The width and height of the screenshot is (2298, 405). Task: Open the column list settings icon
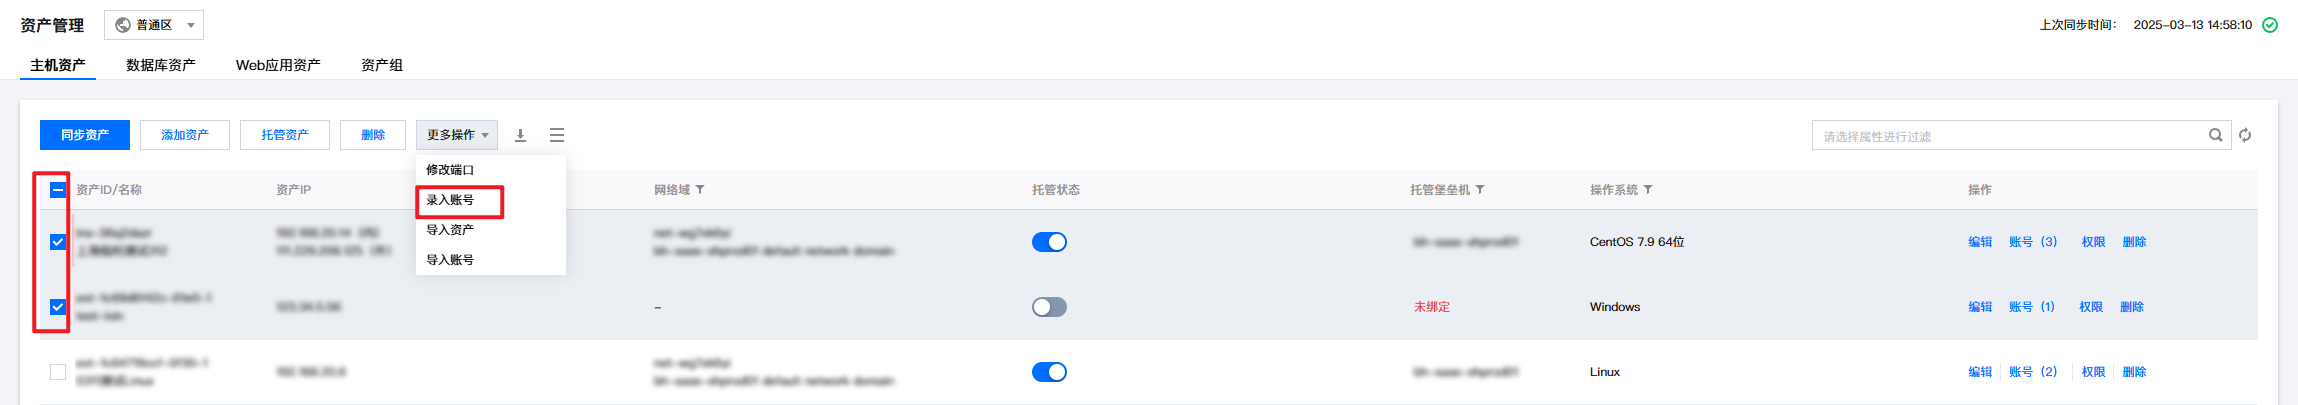pyautogui.click(x=557, y=135)
